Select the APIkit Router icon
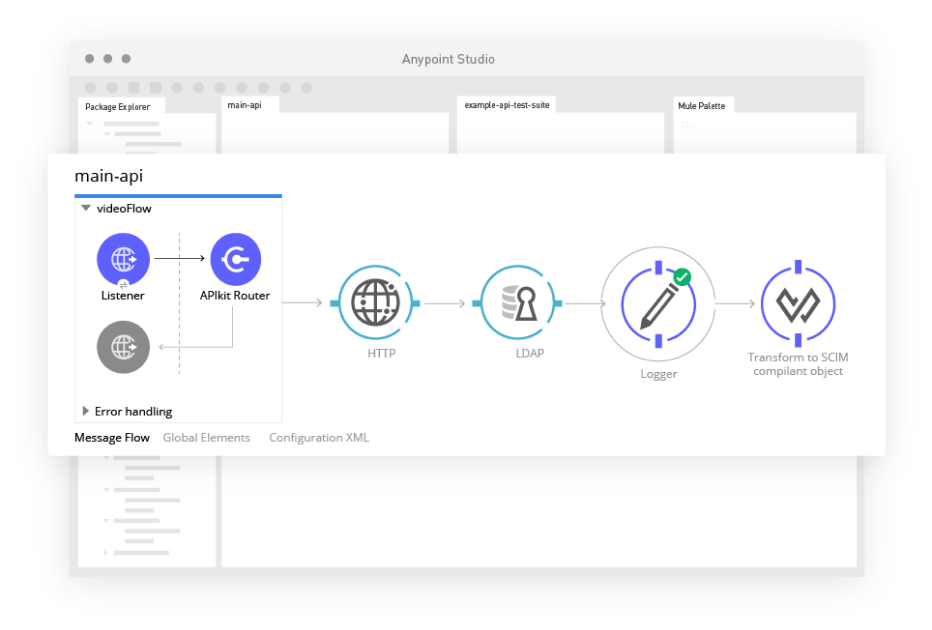932x630 pixels. (235, 259)
